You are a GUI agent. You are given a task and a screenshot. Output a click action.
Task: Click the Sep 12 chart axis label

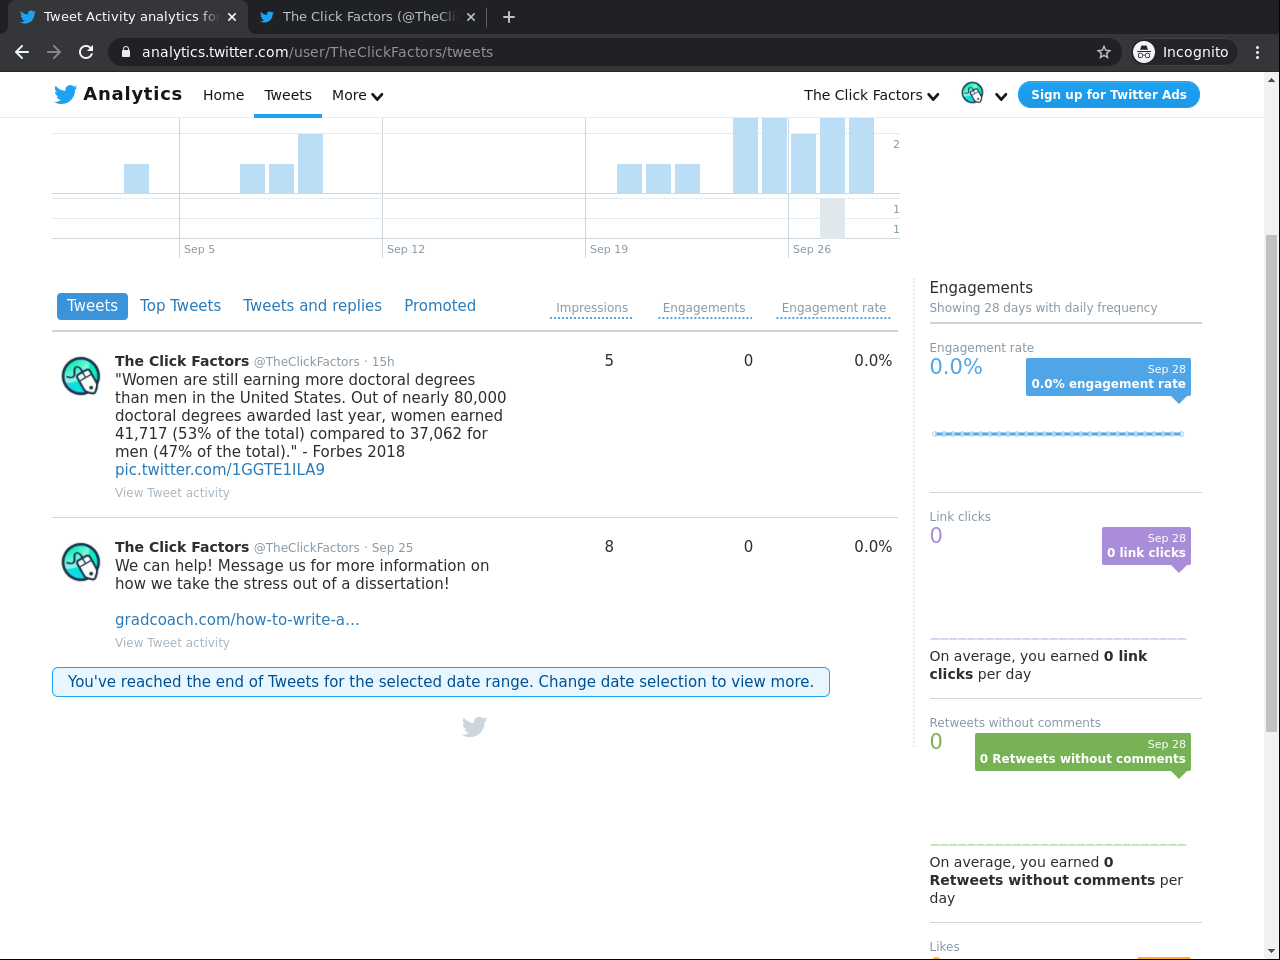(406, 249)
